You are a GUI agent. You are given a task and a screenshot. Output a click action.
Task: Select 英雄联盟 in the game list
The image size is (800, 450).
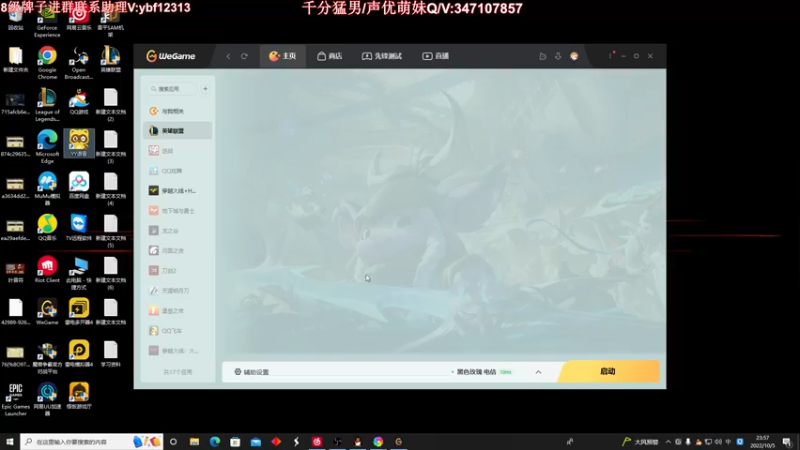click(x=178, y=131)
